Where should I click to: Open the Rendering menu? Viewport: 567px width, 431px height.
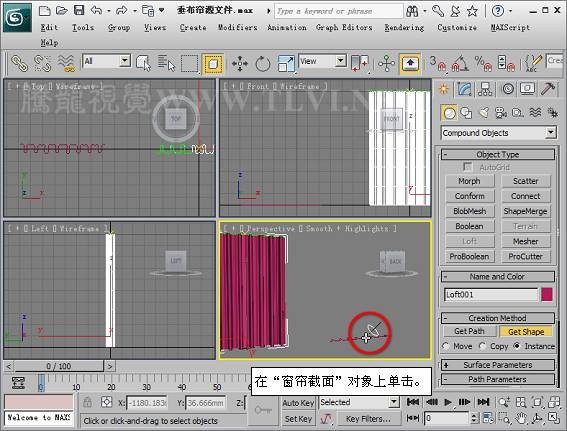(404, 27)
